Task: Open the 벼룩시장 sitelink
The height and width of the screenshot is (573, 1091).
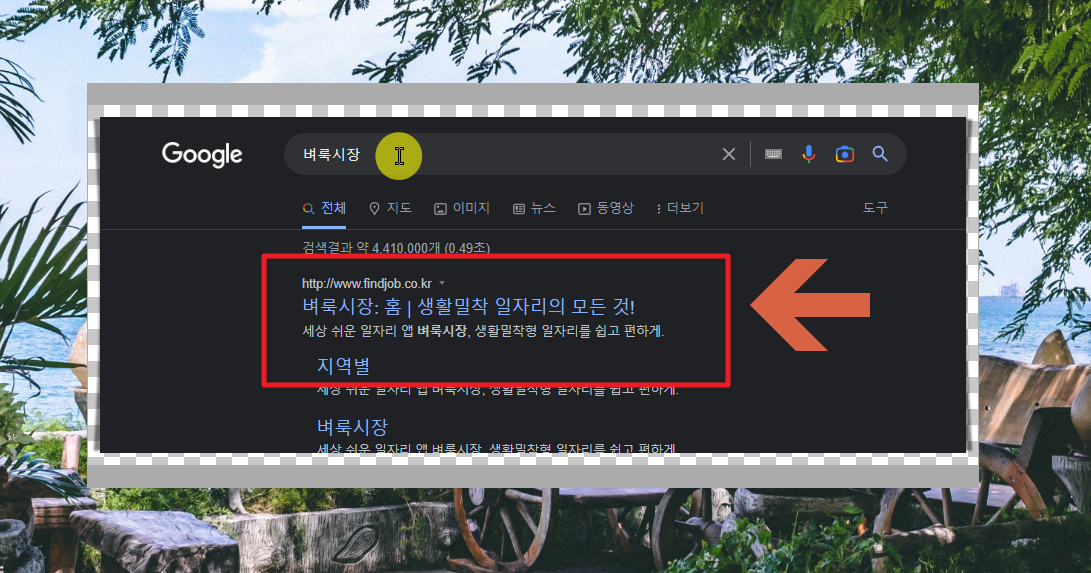Action: click(x=352, y=426)
